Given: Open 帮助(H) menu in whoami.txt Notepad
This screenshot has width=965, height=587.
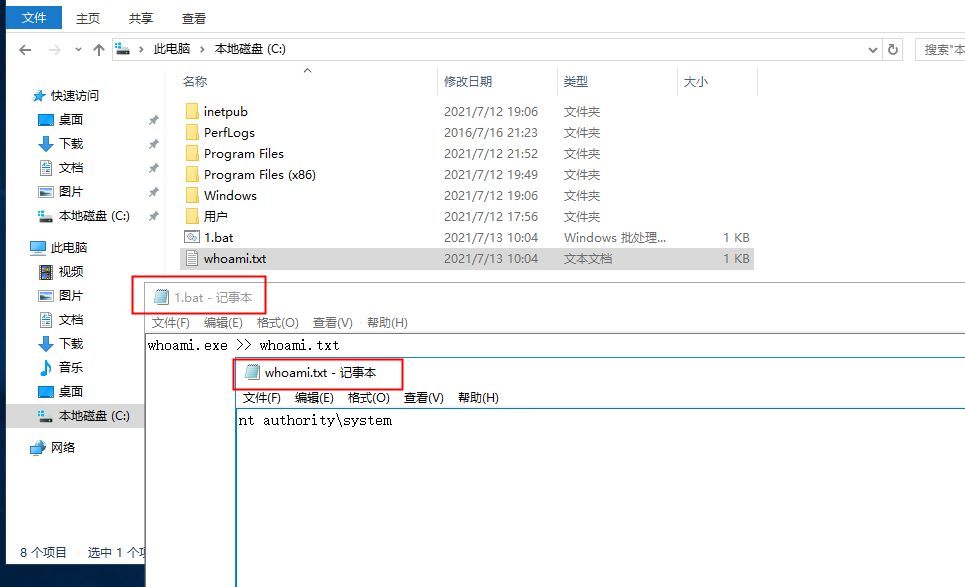Looking at the screenshot, I should [478, 397].
